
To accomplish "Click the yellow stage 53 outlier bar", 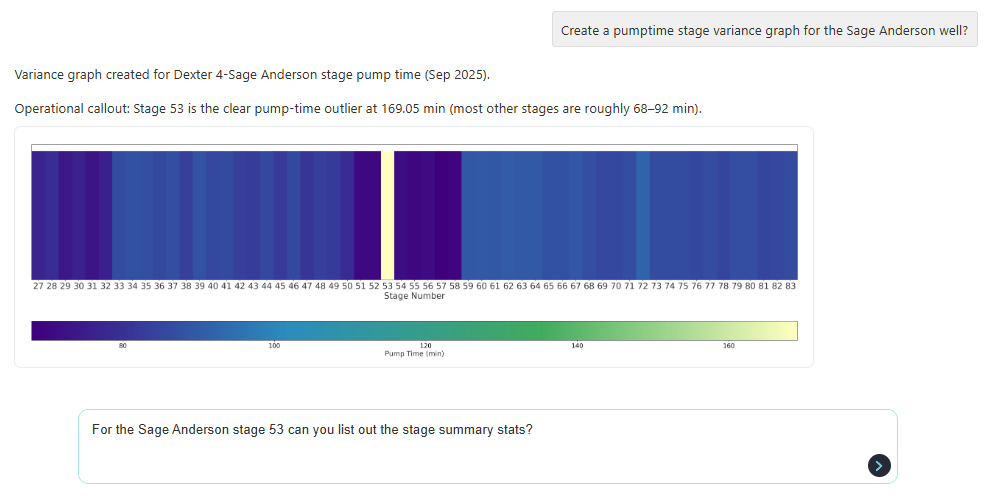I will (387, 214).
